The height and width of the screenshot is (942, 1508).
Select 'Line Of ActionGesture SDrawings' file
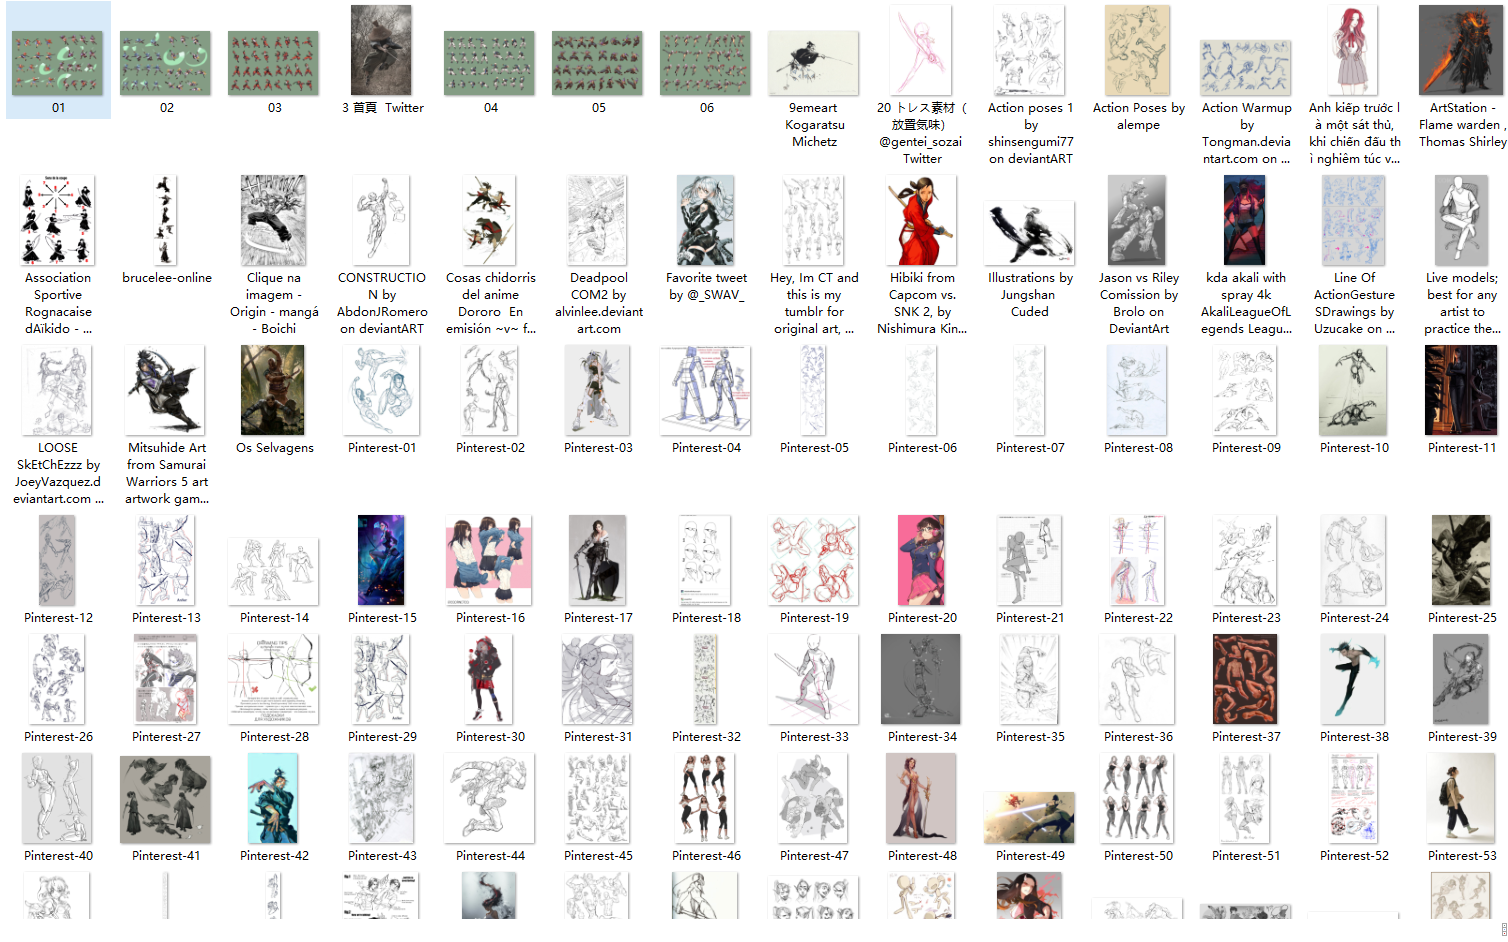click(1354, 220)
